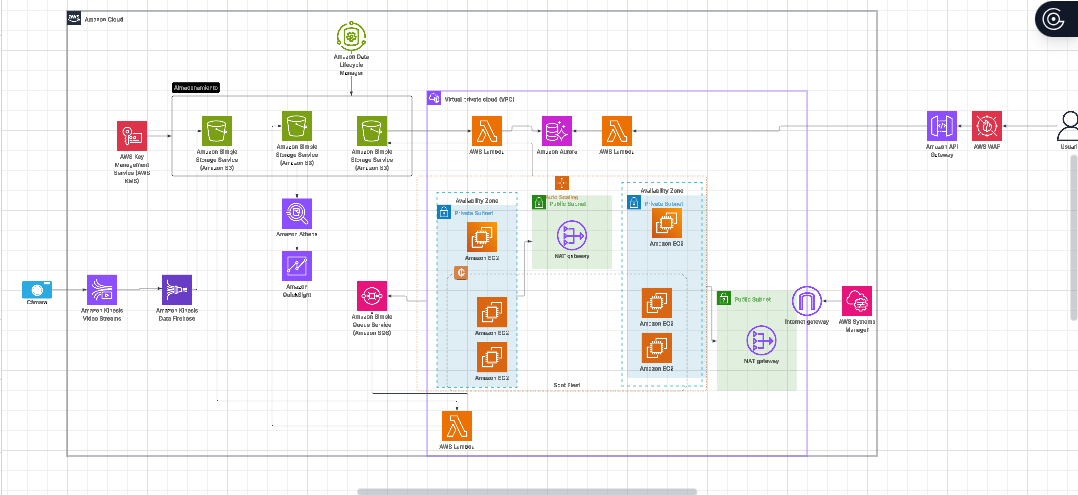
Task: Click the Virtual private cloud (VPC) icon
Action: (434, 98)
